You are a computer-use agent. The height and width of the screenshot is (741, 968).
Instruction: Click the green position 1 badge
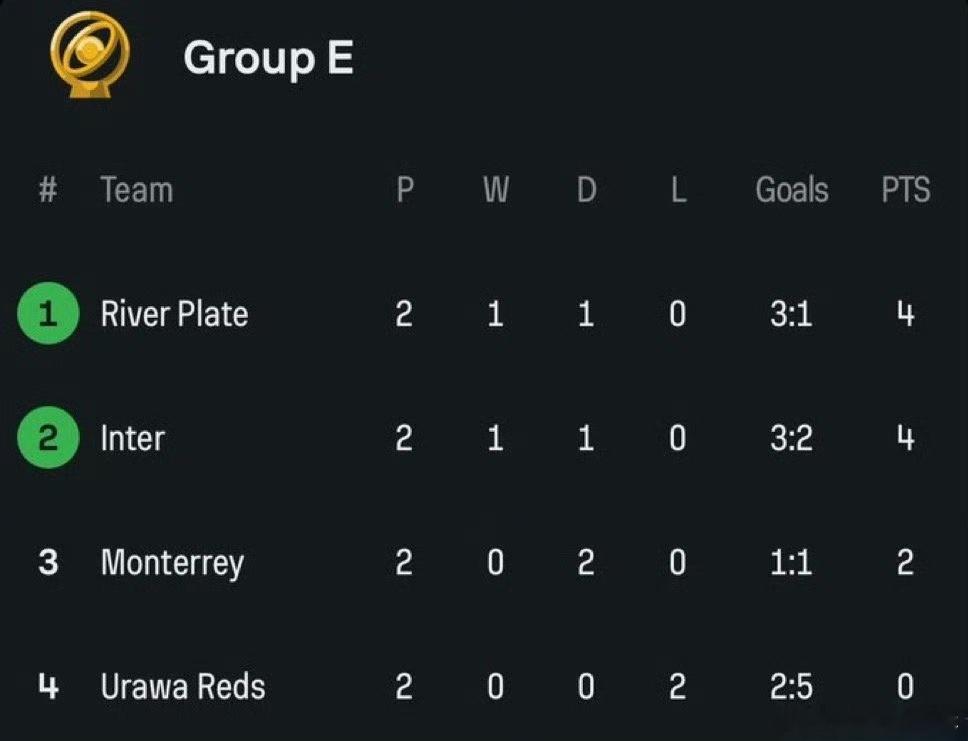(x=48, y=313)
